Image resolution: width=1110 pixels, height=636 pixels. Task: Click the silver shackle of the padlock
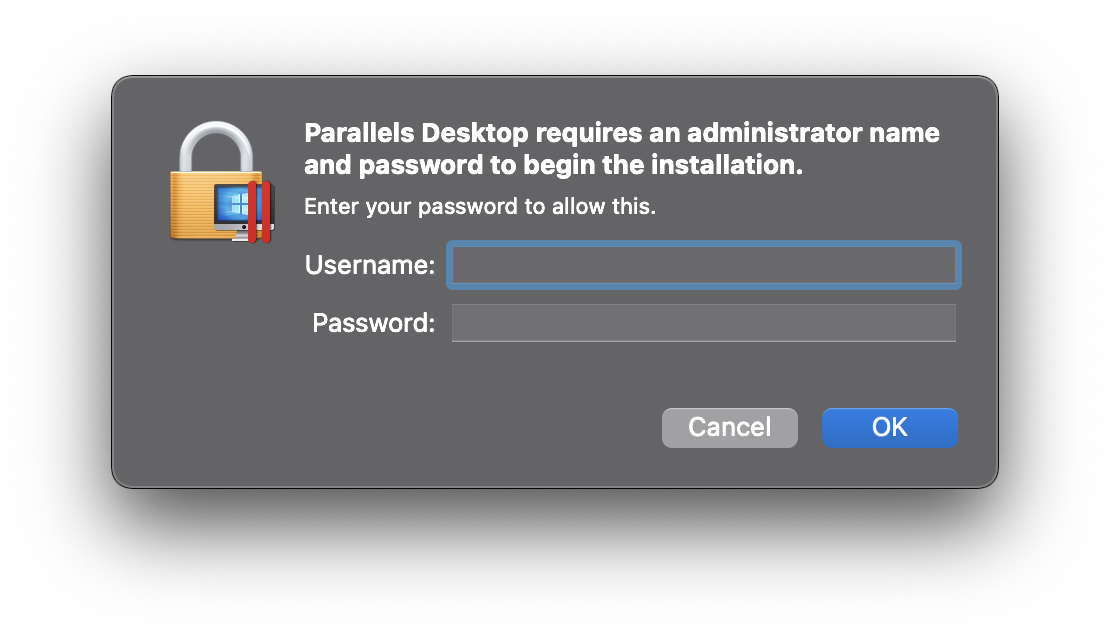point(216,147)
